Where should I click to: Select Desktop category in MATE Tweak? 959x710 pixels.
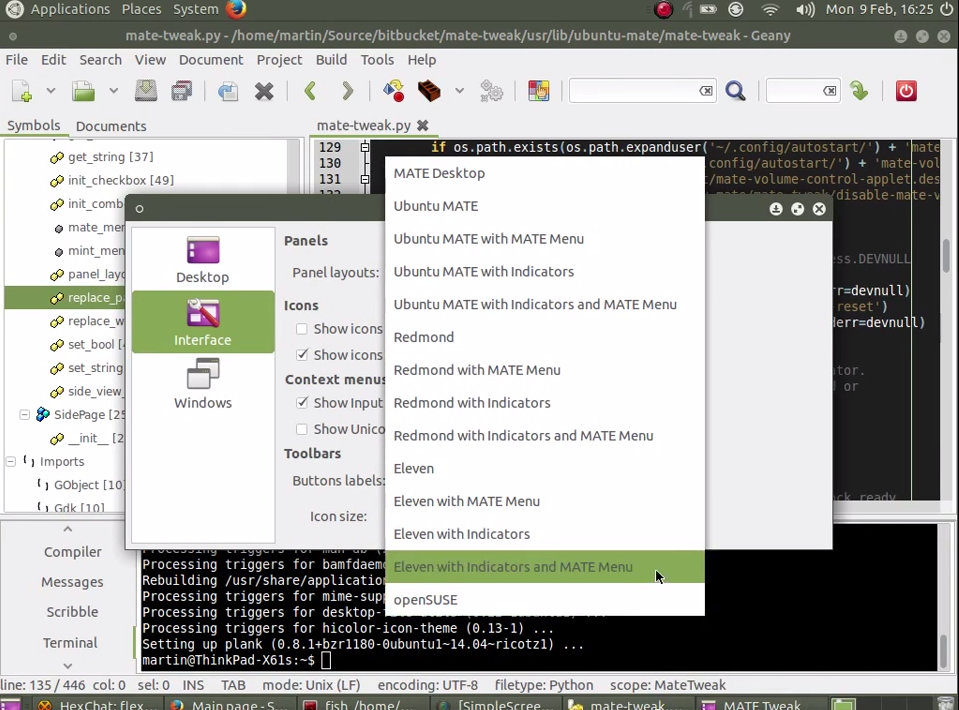point(202,259)
